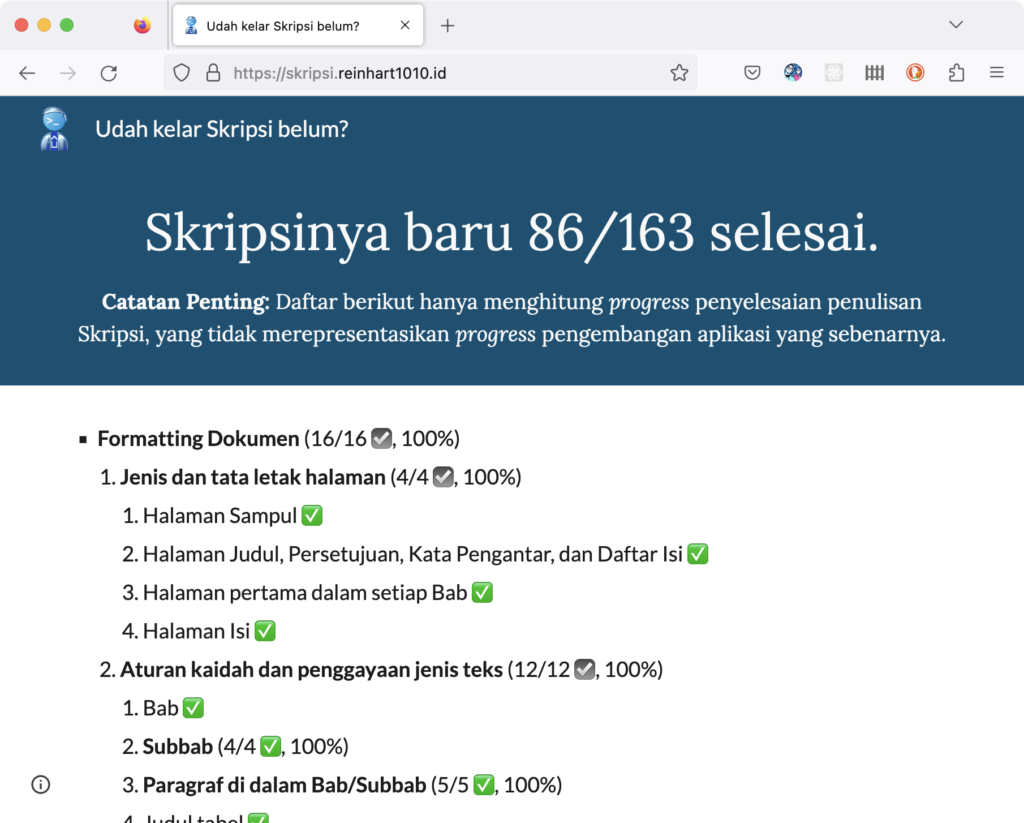Click the padlock site security icon
This screenshot has width=1024, height=823.
pyautogui.click(x=212, y=73)
